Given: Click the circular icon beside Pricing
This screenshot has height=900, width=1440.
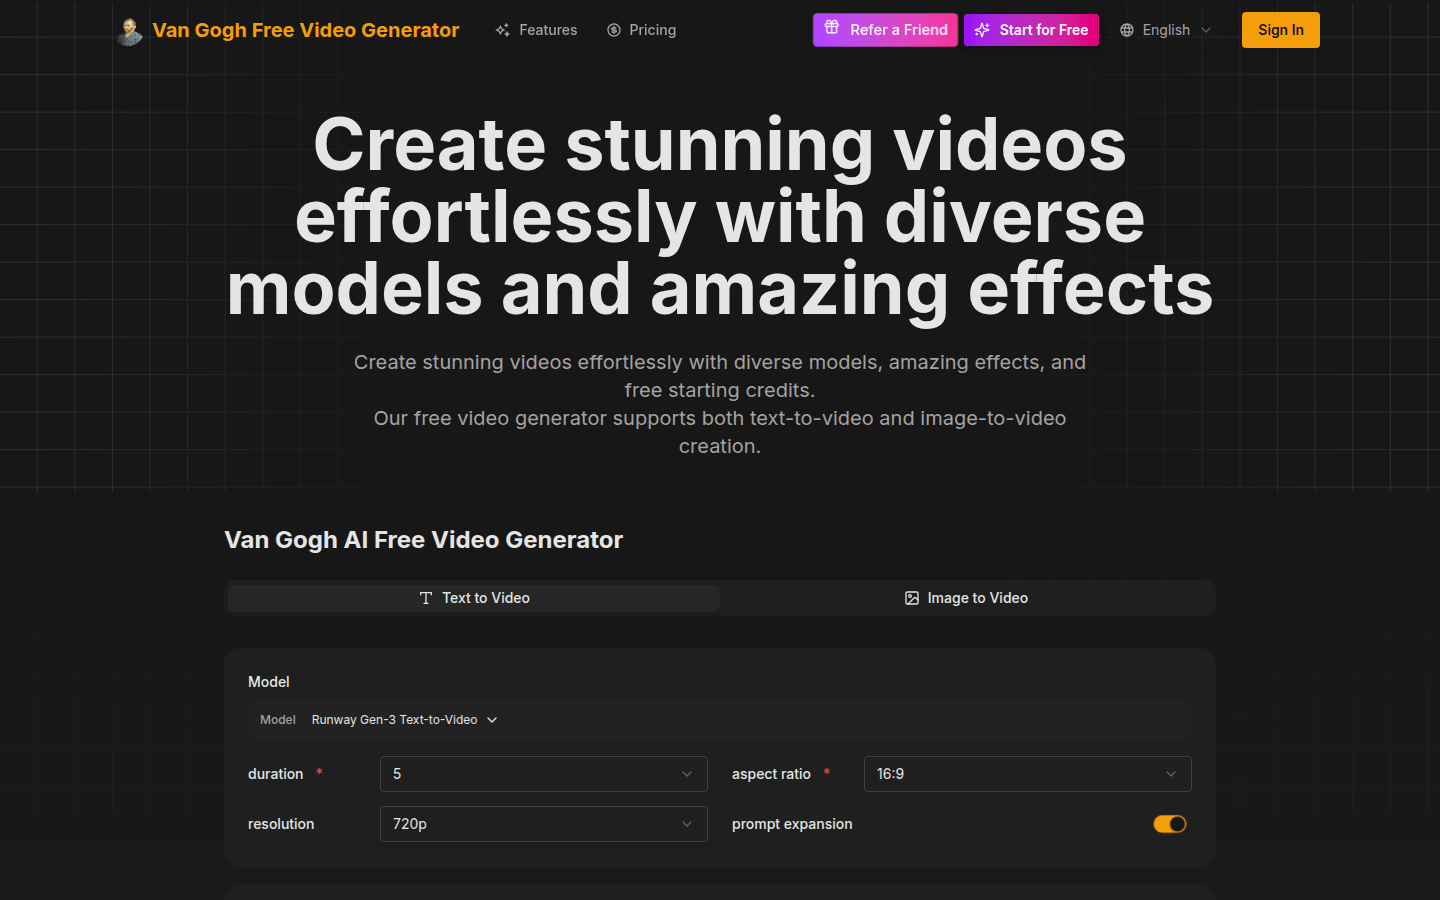Looking at the screenshot, I should click(614, 30).
